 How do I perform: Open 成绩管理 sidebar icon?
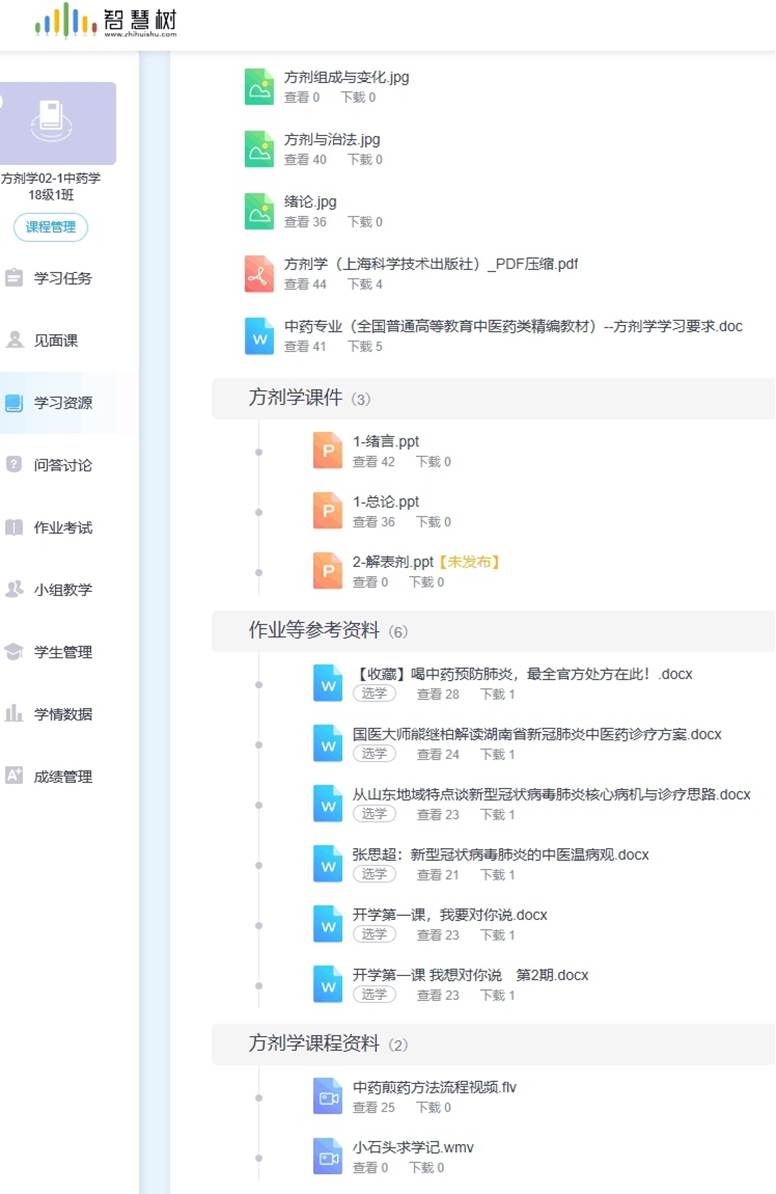[14, 776]
